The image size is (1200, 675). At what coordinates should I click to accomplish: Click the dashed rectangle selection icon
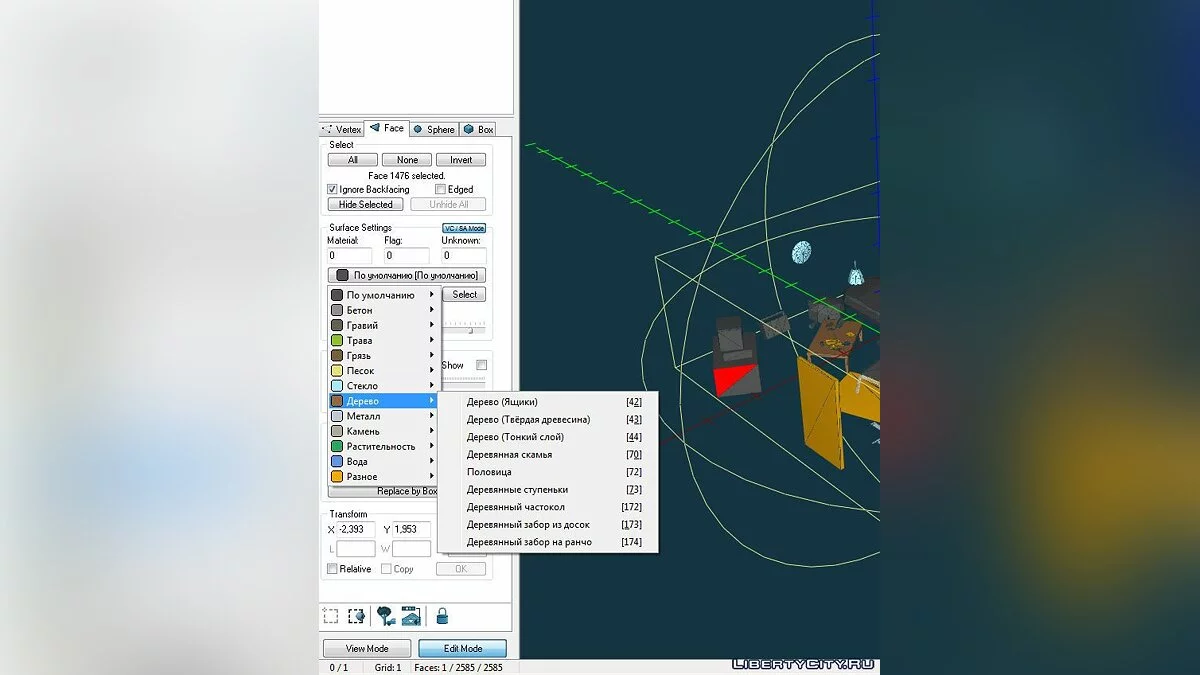tap(331, 616)
